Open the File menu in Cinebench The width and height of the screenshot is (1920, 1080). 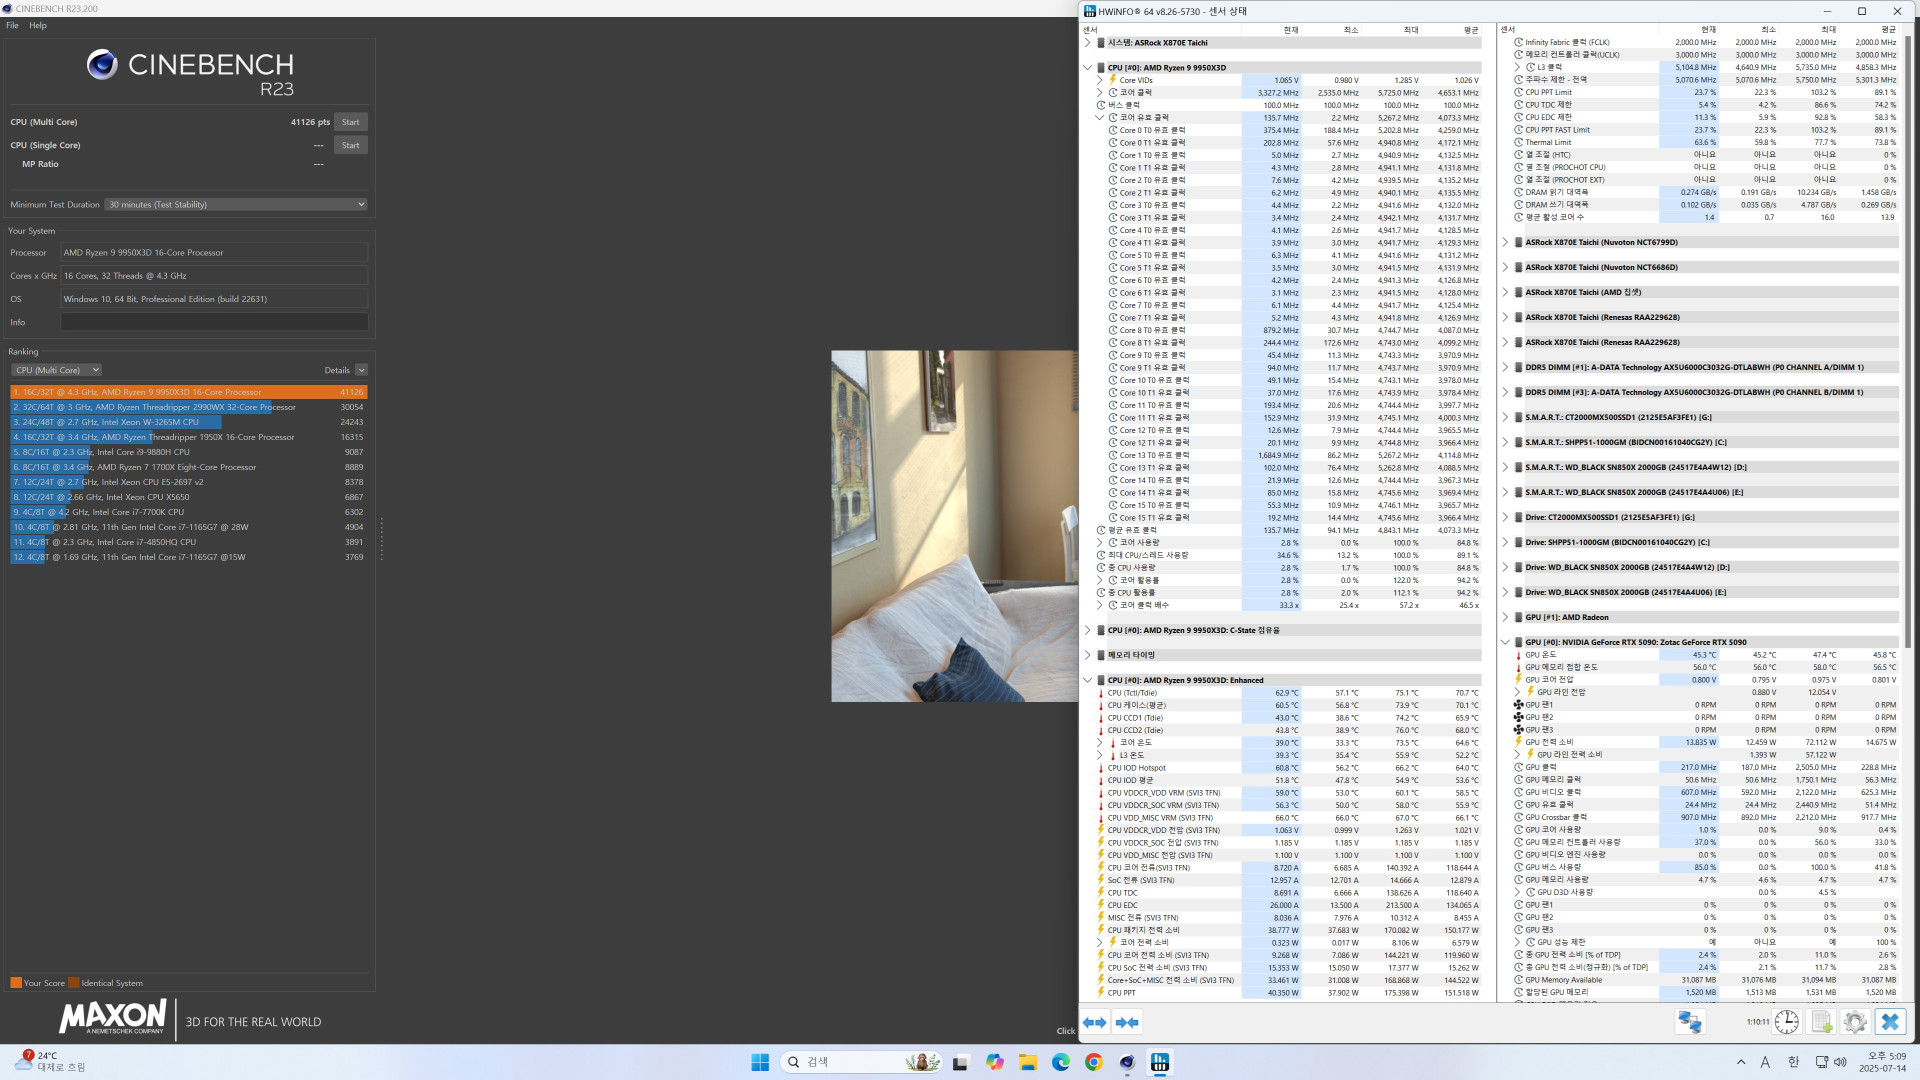click(x=12, y=26)
